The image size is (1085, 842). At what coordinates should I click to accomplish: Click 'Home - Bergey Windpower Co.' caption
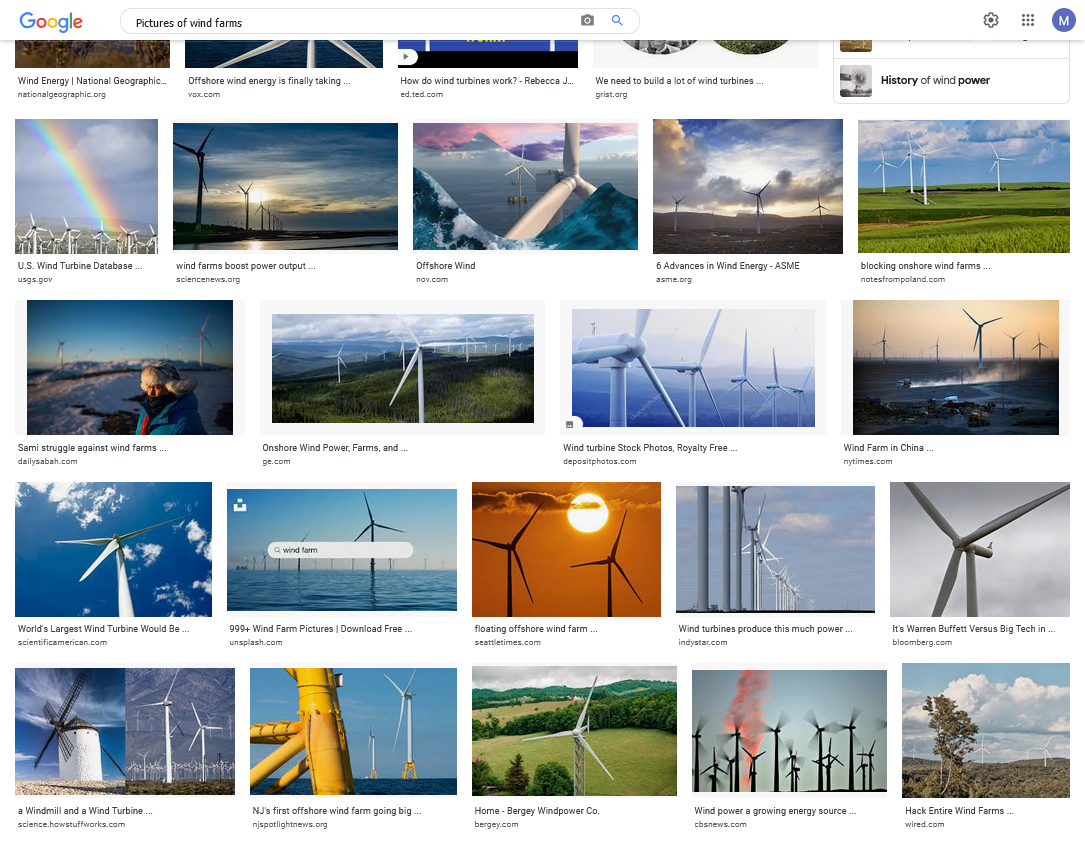537,811
